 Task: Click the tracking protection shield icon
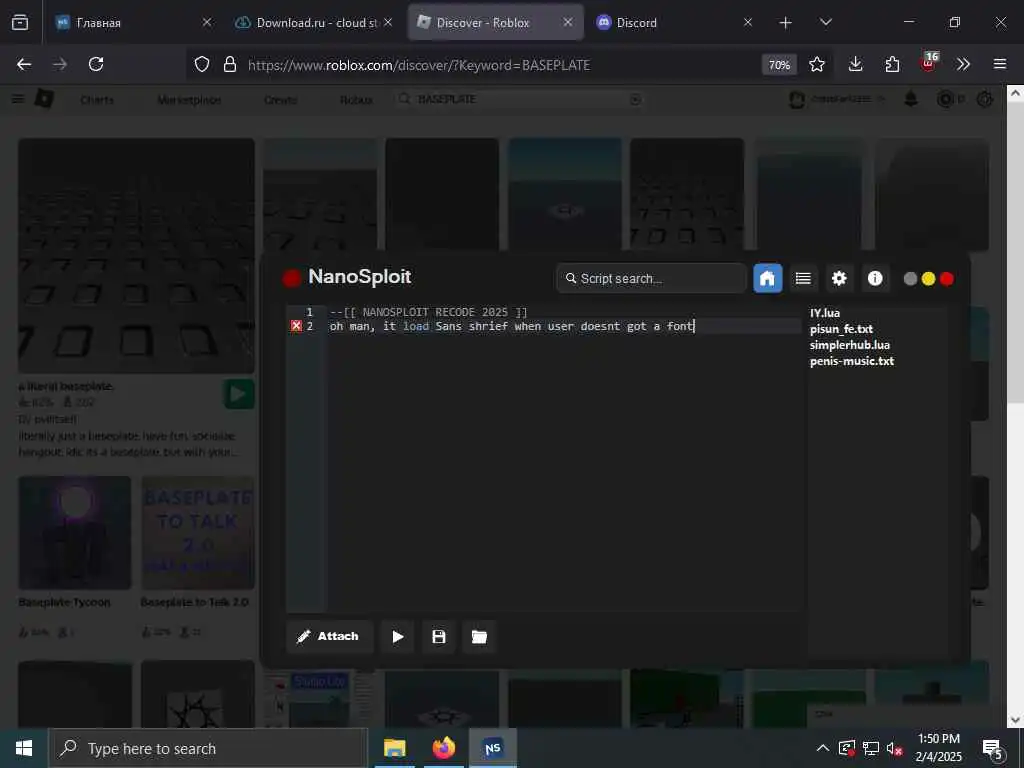202,64
